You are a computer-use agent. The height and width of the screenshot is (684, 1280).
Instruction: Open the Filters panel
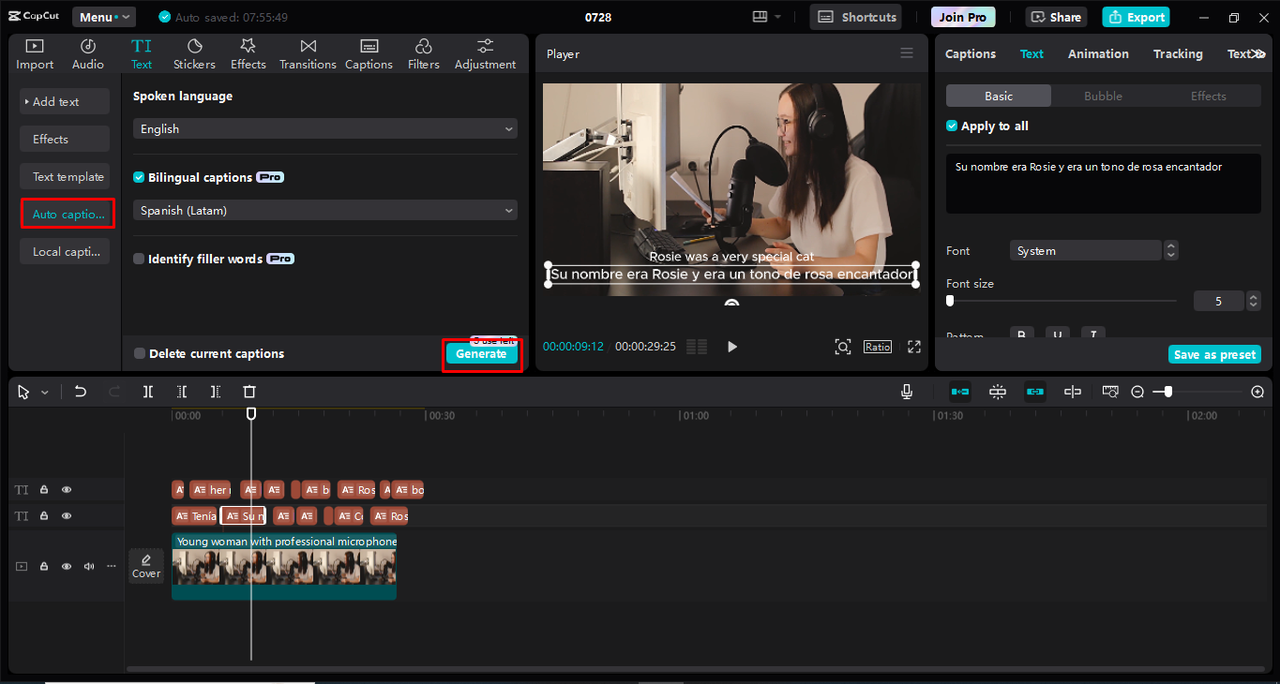pos(424,54)
